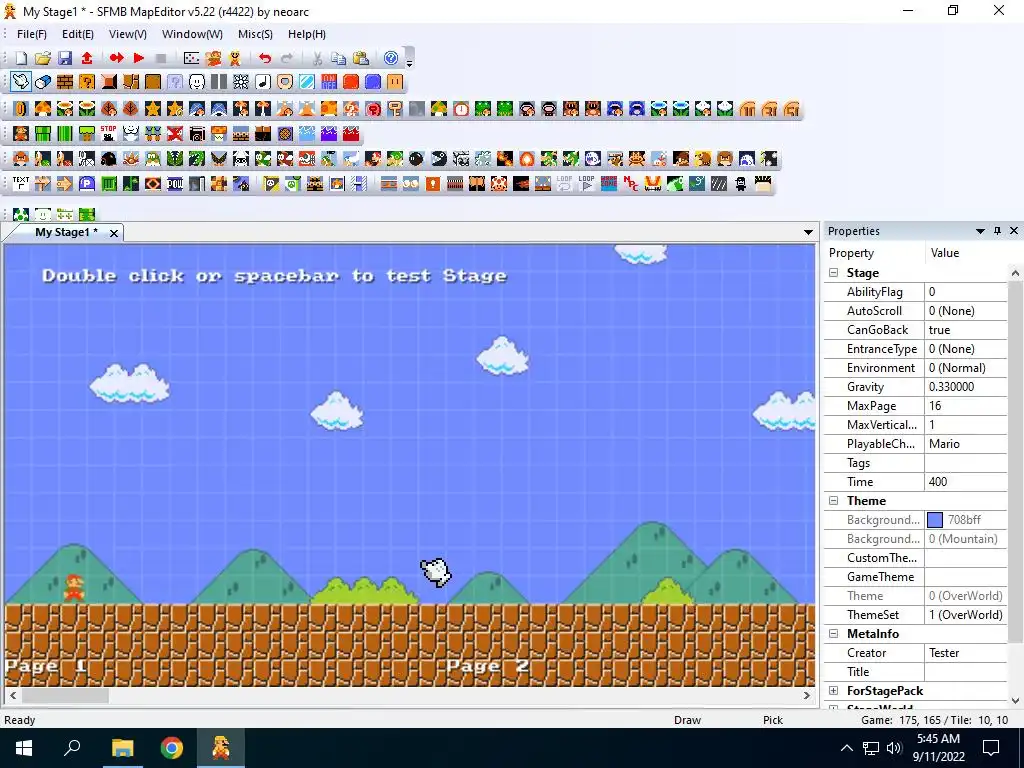The height and width of the screenshot is (768, 1024).
Task: Select the TEXT object icon
Action: click(21, 184)
